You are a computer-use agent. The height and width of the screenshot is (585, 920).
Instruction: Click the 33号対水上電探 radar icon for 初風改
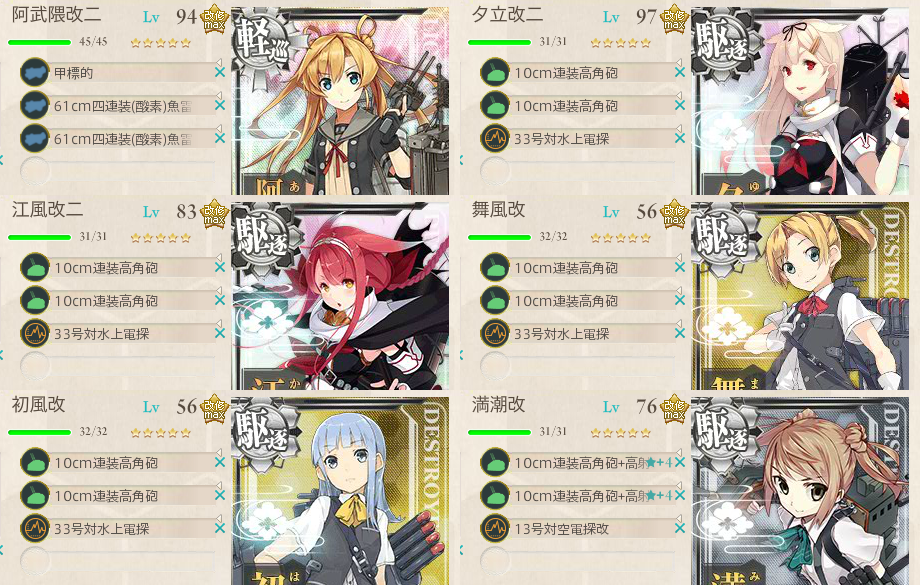pyautogui.click(x=35, y=528)
